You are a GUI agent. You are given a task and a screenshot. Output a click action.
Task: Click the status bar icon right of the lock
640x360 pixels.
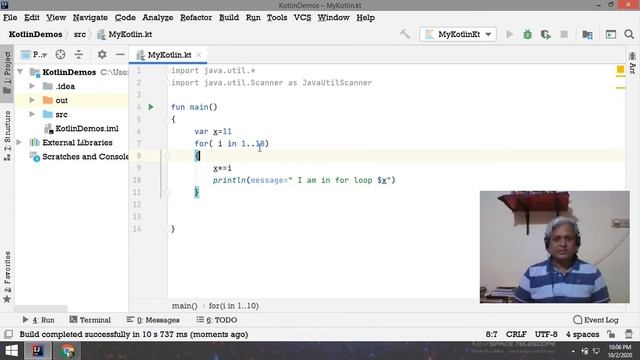tap(629, 334)
